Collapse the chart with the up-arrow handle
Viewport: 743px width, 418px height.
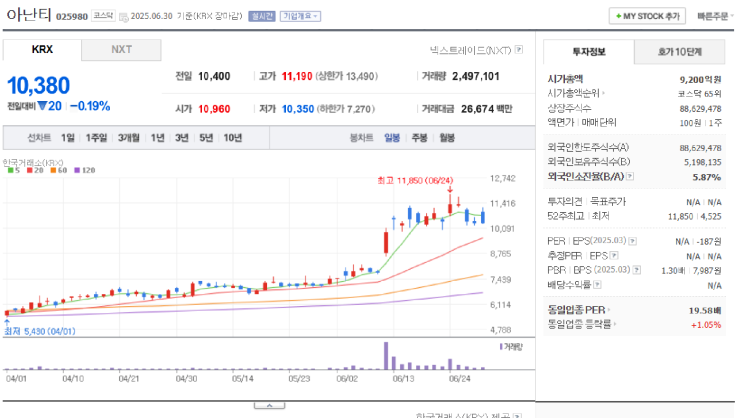pos(269,405)
